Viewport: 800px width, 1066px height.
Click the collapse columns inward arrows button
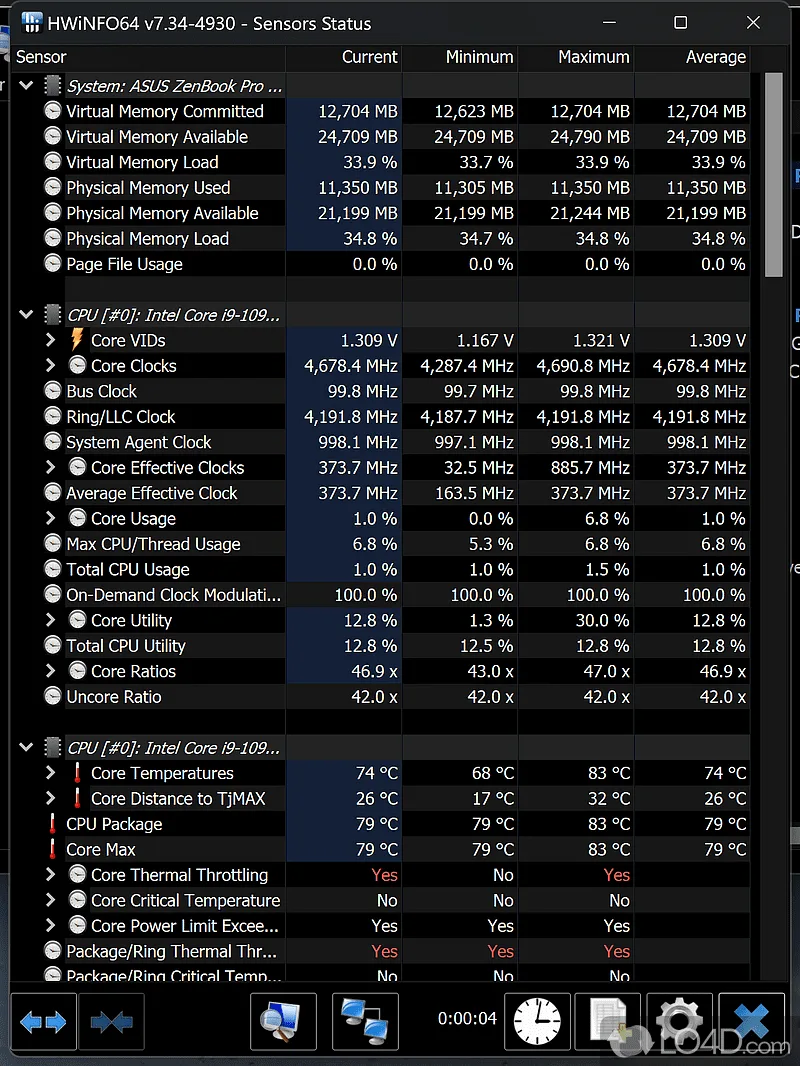(111, 1021)
